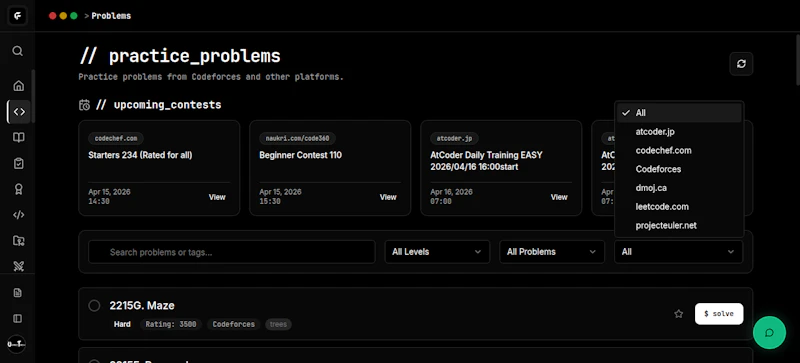Image resolution: width=800 pixels, height=363 pixels.
Task: Open the book icon in the sidebar
Action: tap(18, 138)
